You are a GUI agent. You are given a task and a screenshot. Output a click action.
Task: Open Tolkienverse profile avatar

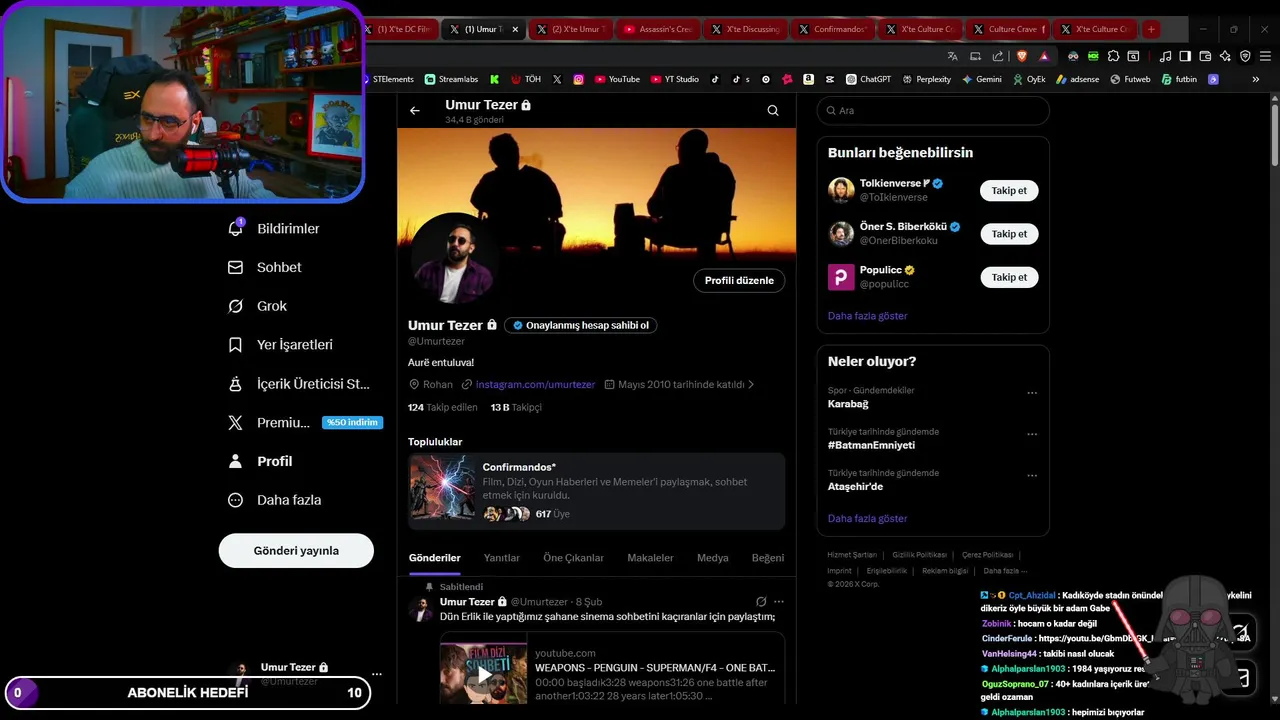tap(841, 190)
